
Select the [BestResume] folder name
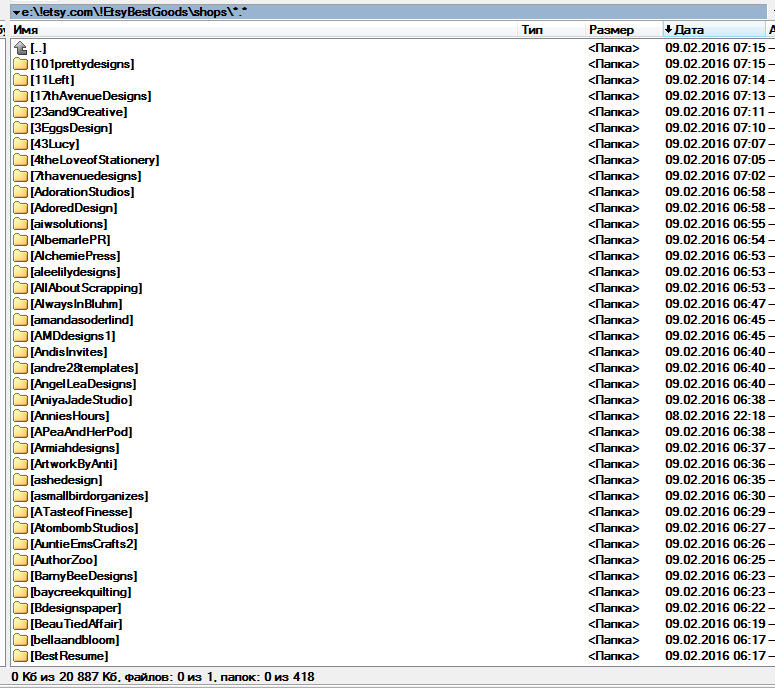(69, 655)
